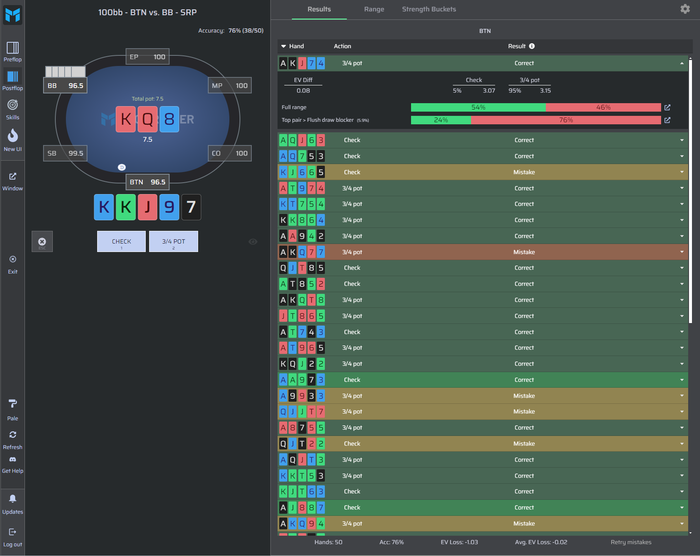Switch to the Range tab
This screenshot has width=700, height=556.
(374, 9)
